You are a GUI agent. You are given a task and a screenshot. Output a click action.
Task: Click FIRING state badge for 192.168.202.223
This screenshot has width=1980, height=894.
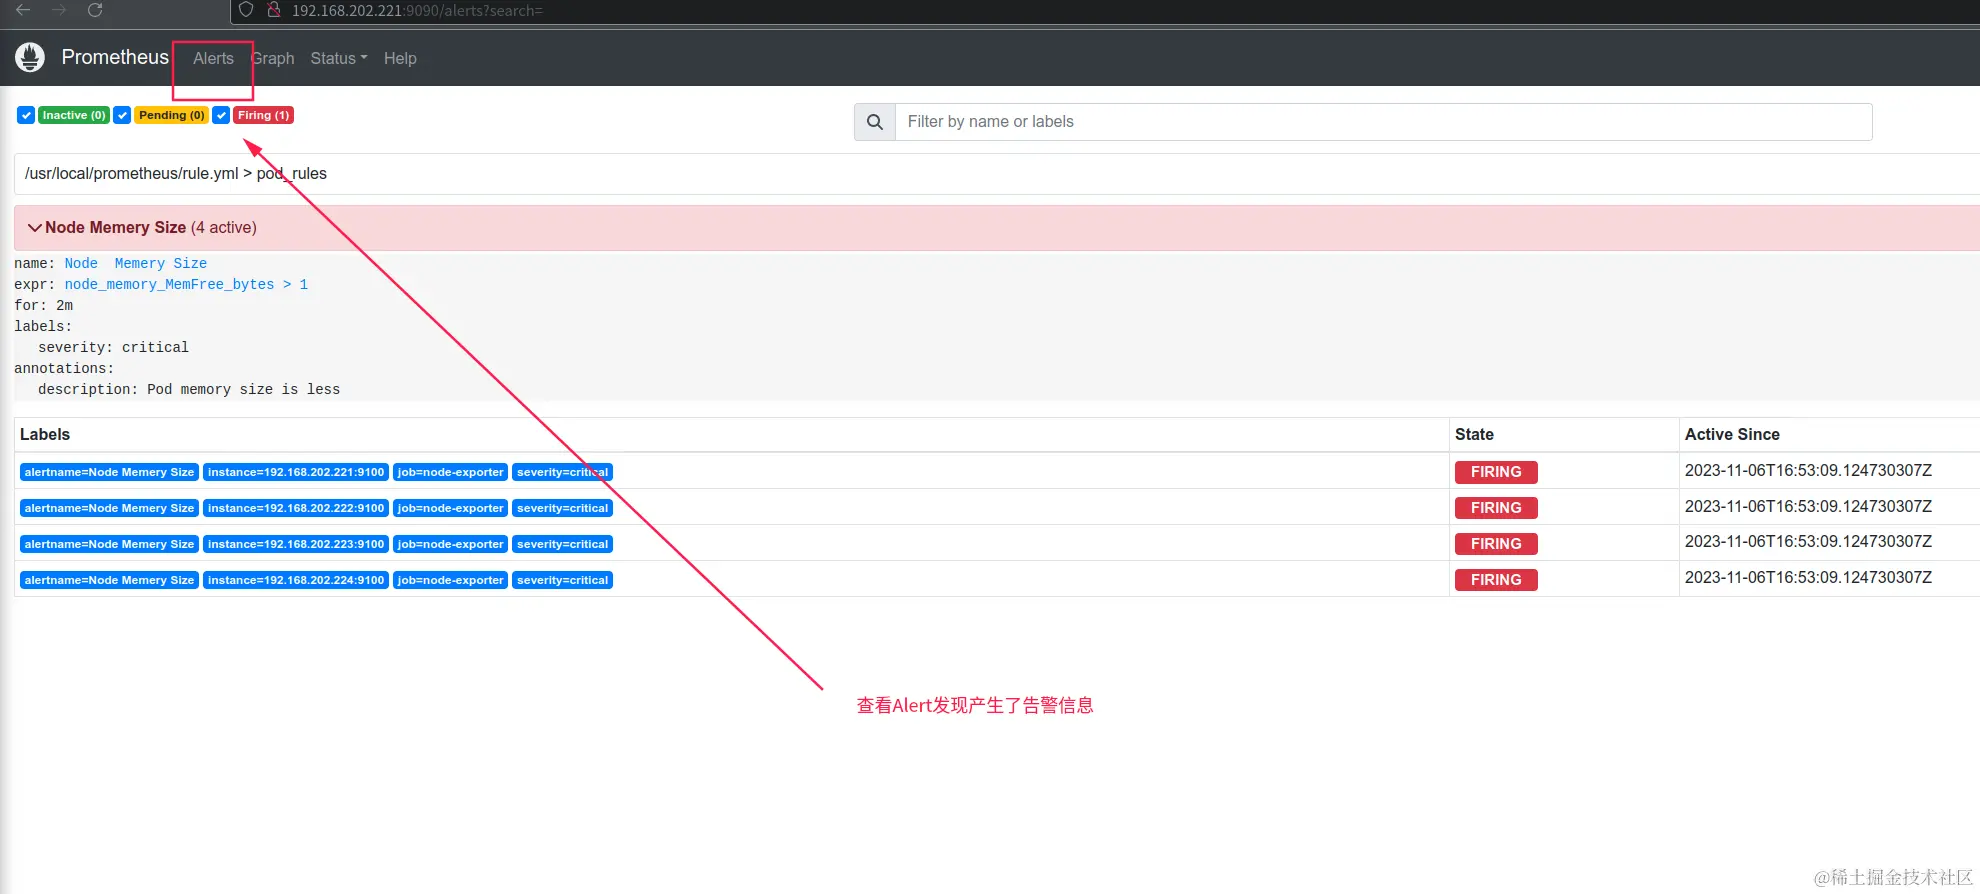pyautogui.click(x=1496, y=544)
